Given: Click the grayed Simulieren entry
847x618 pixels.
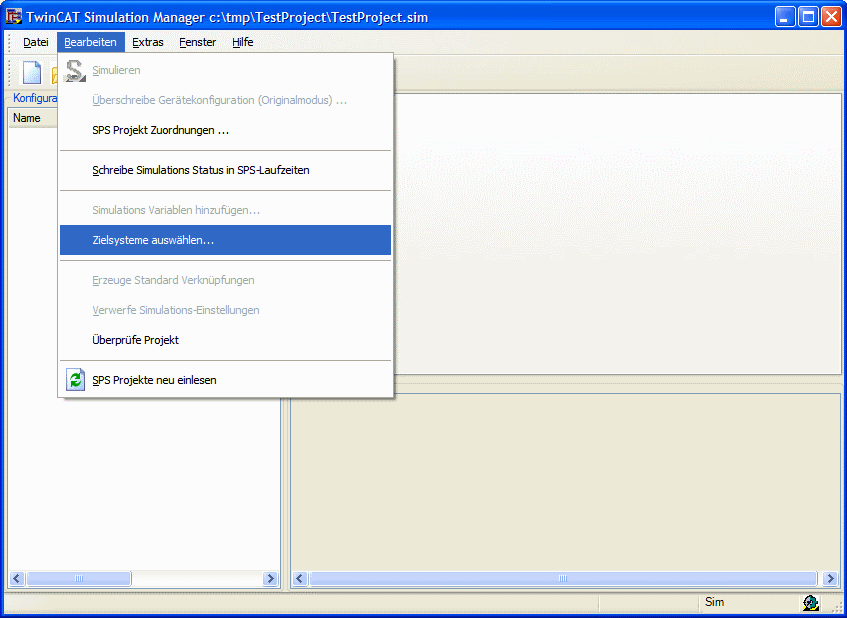Looking at the screenshot, I should [x=225, y=70].
